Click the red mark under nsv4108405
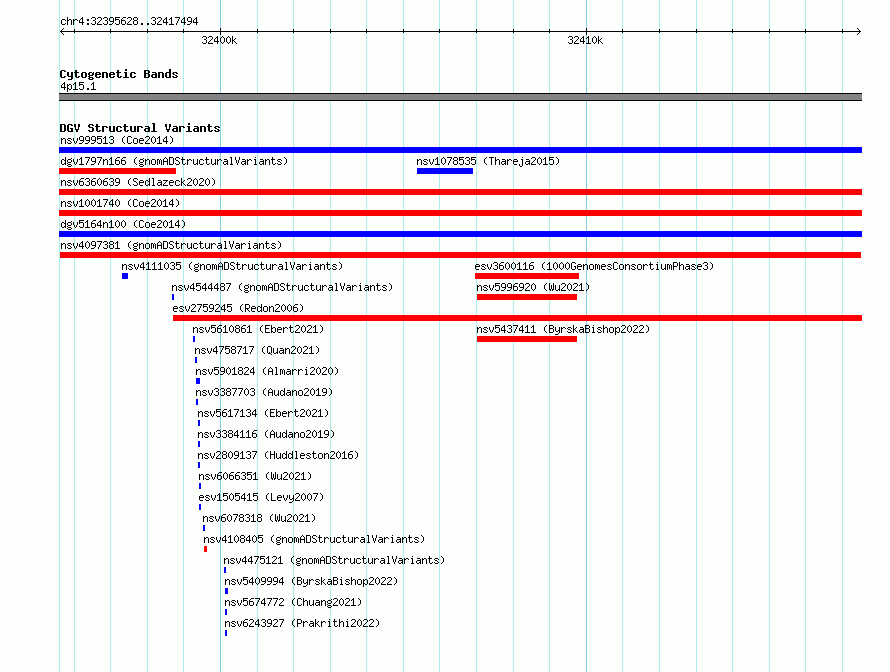The image size is (890, 672). pos(205,549)
